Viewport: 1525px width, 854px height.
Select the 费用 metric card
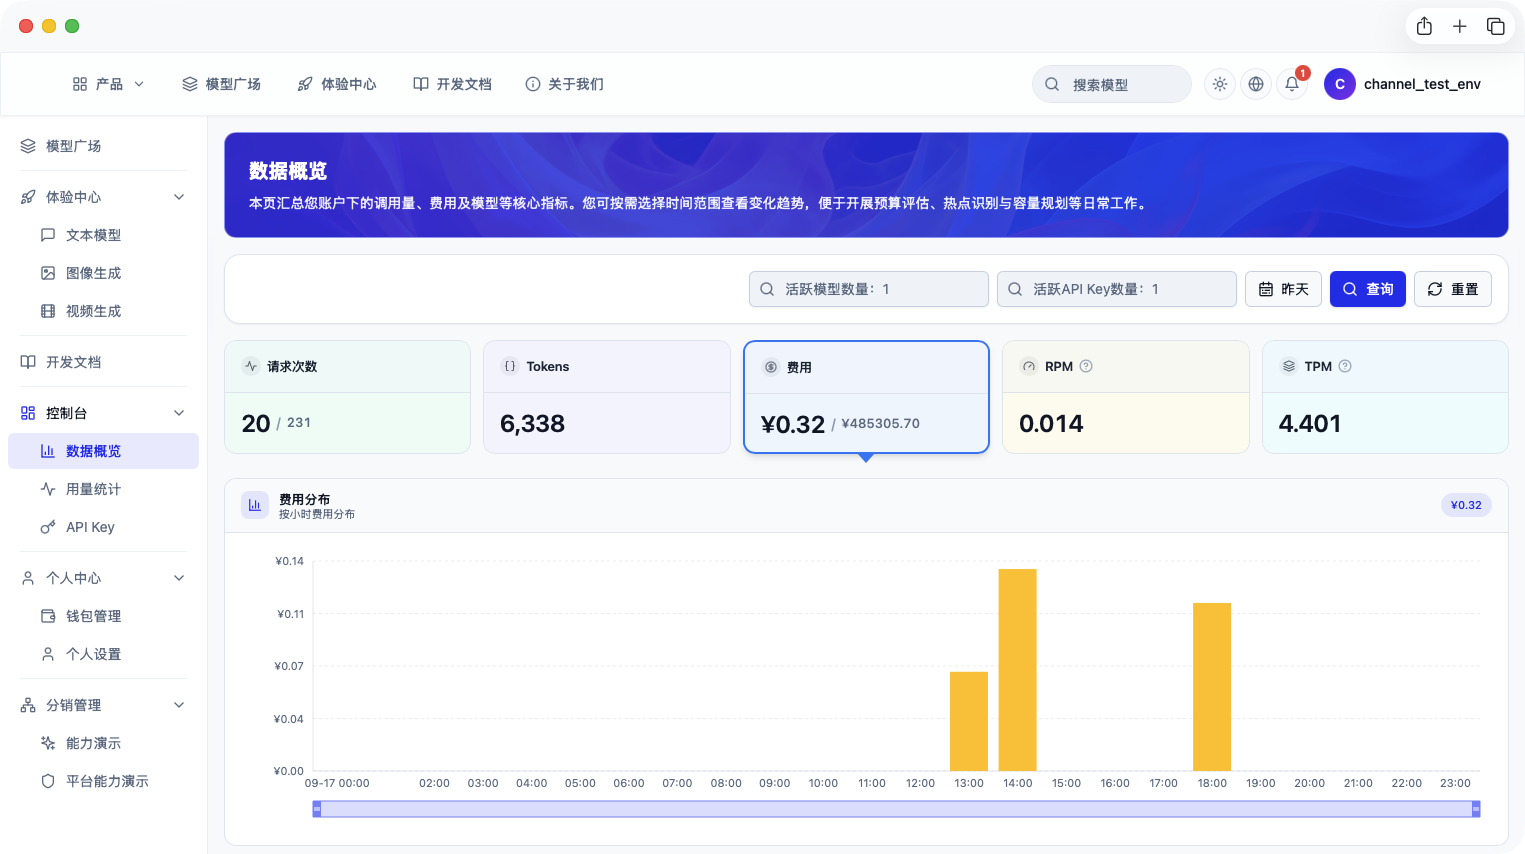click(x=866, y=397)
